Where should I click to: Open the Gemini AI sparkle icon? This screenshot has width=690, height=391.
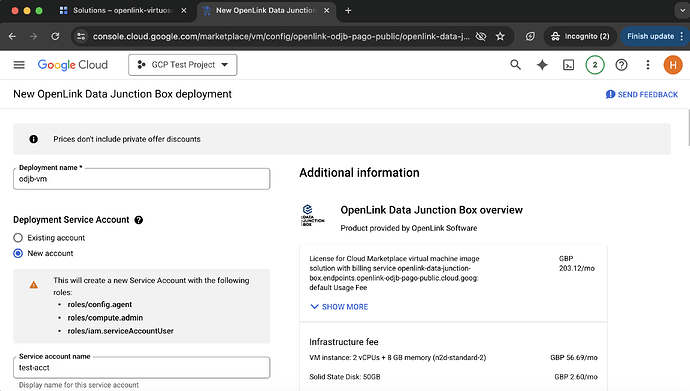(542, 65)
